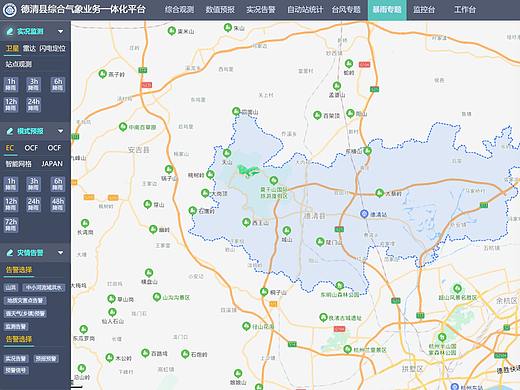Click the 良渚古城遗址 map marker
520x390 pixels.
323,317
